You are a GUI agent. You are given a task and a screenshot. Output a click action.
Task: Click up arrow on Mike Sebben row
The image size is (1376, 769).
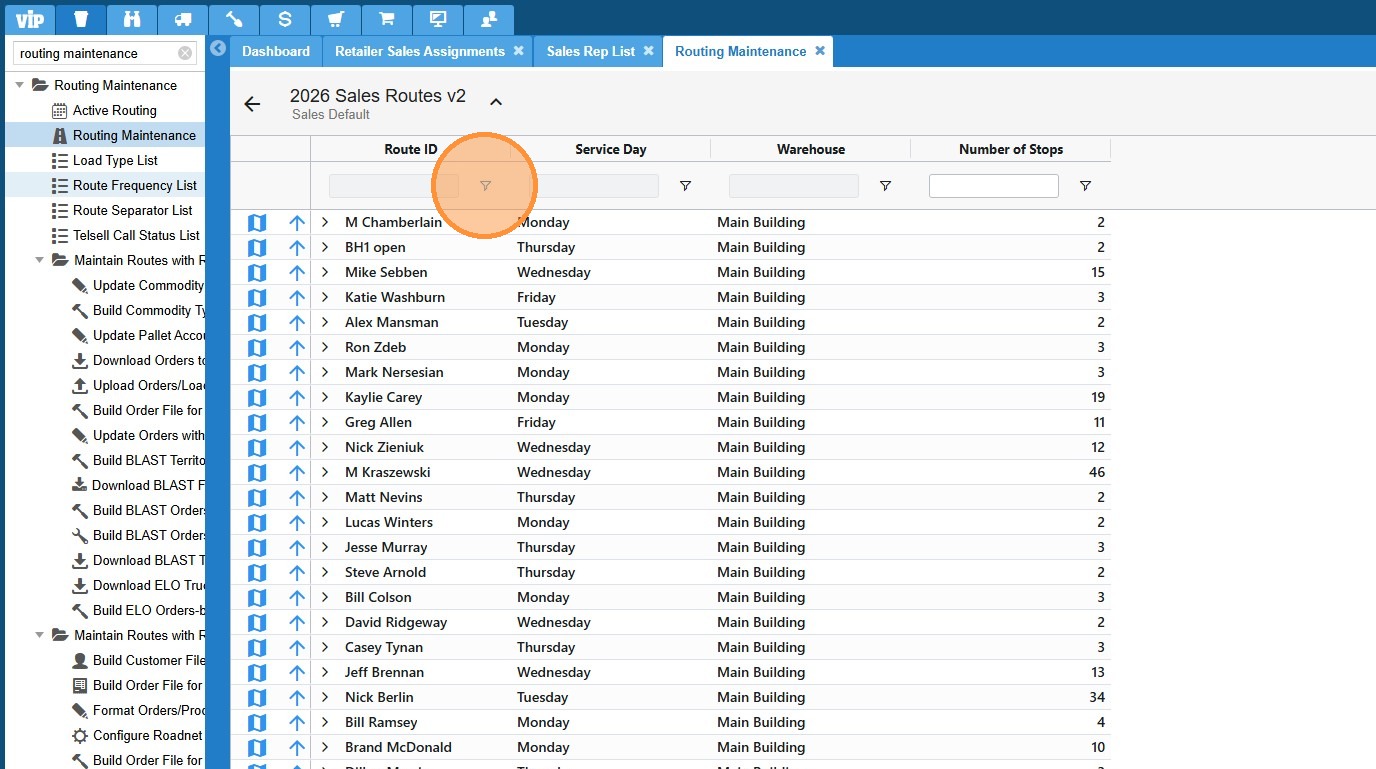pos(297,272)
